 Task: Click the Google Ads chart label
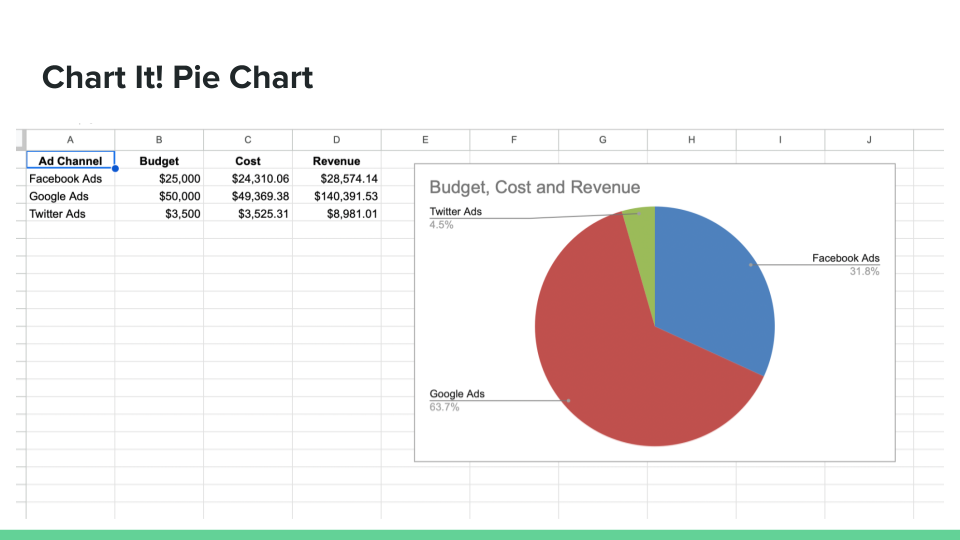coord(457,394)
